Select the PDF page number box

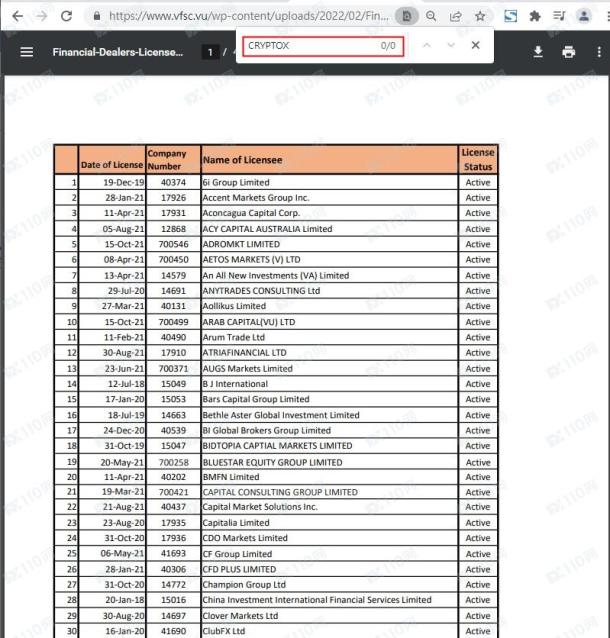(x=210, y=52)
